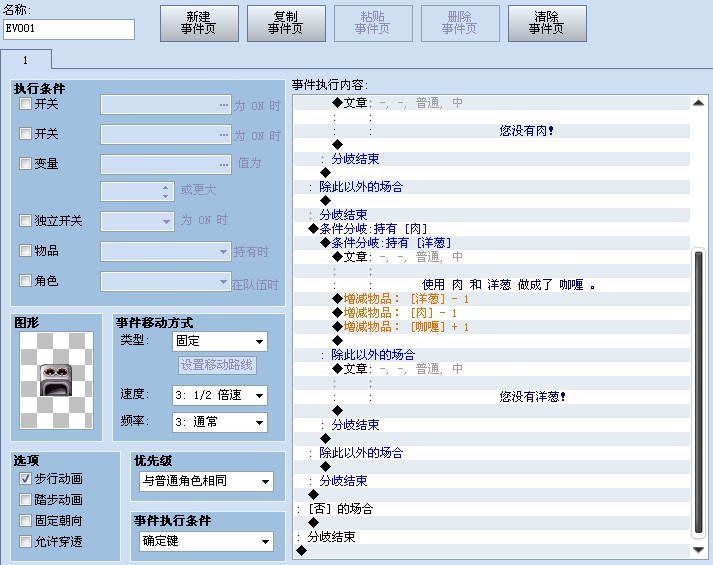The image size is (713, 565).
Task: Enable the 固定朝向 option
Action: [25, 520]
